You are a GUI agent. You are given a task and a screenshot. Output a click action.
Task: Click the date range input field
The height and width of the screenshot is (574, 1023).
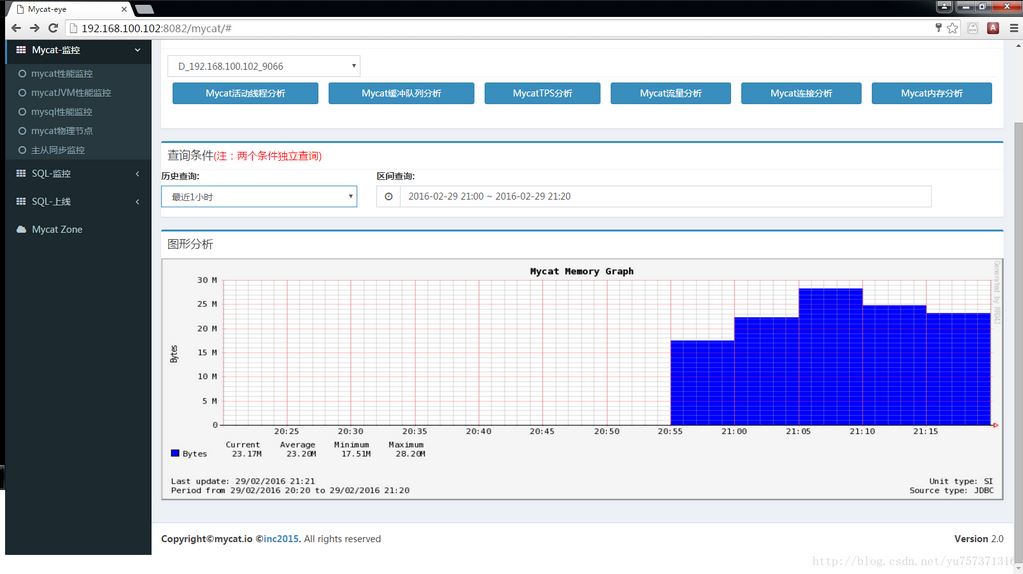[665, 196]
